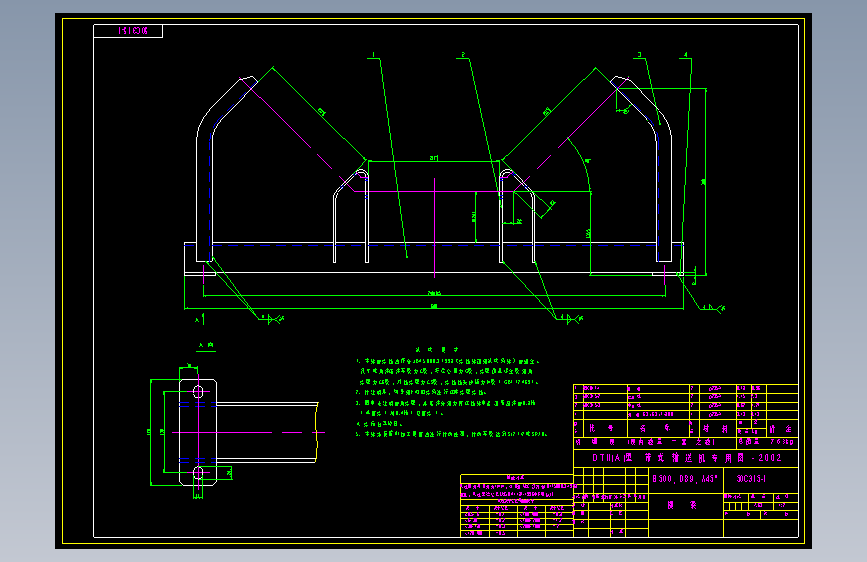Click the technical requirements heading text
The image size is (867, 562).
click(437, 350)
